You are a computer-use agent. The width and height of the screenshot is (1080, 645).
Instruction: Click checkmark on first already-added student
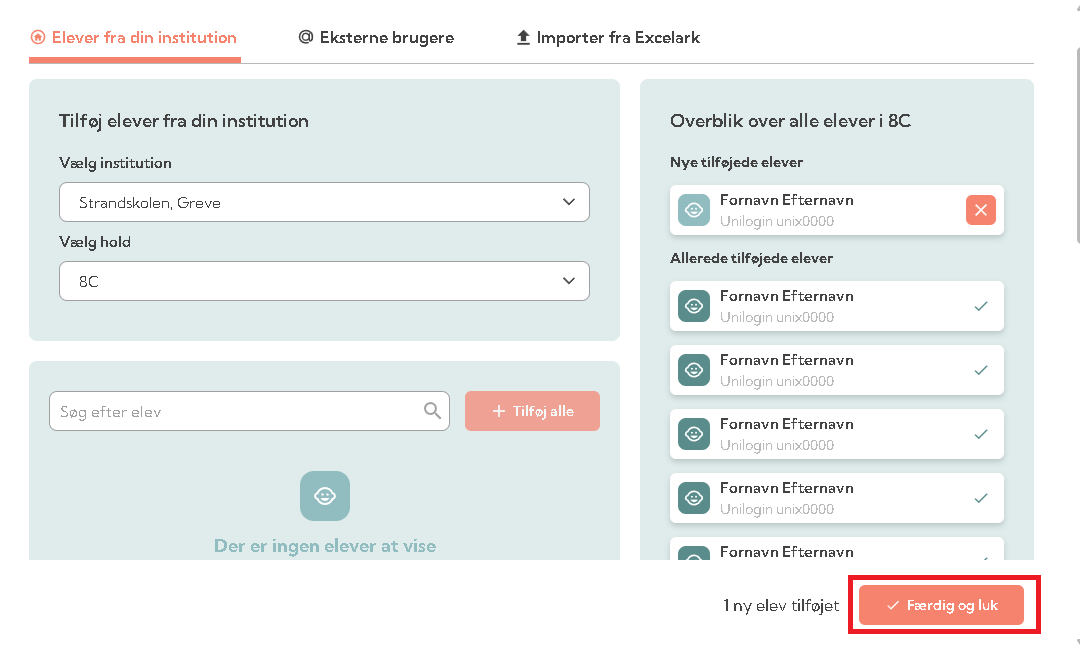(x=980, y=306)
